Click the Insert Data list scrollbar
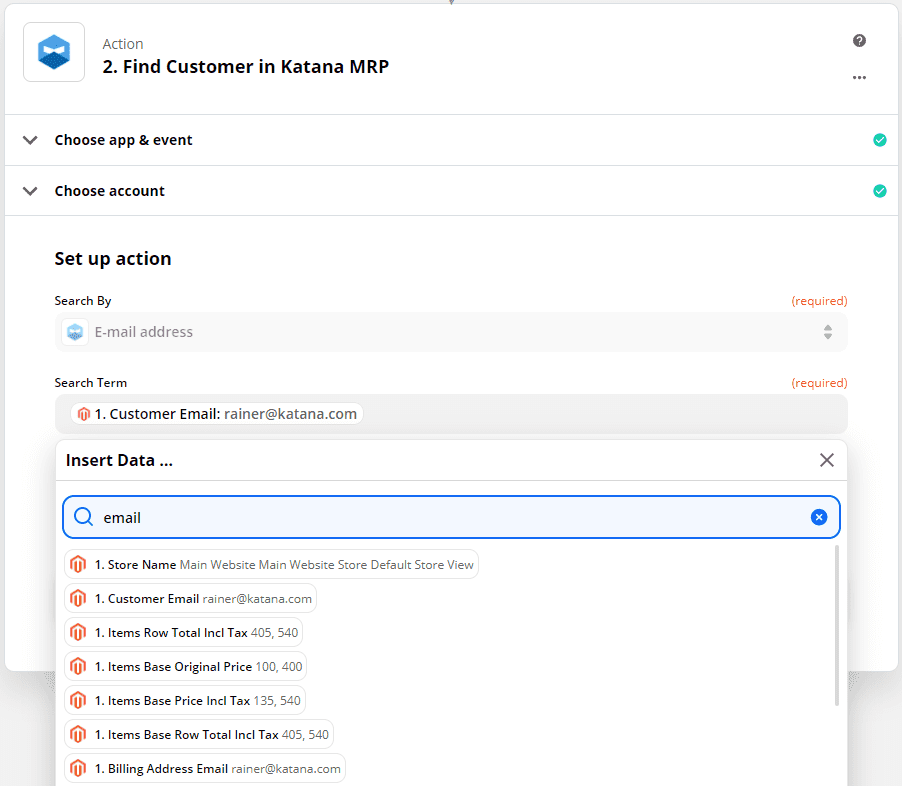Screen dimensions: 902x786 (836, 625)
